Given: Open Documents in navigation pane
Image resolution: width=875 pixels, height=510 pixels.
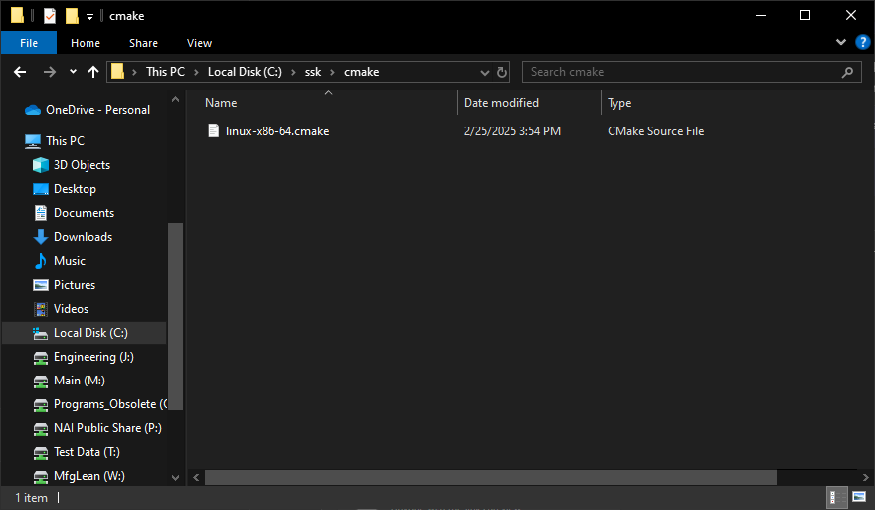Looking at the screenshot, I should (x=84, y=213).
